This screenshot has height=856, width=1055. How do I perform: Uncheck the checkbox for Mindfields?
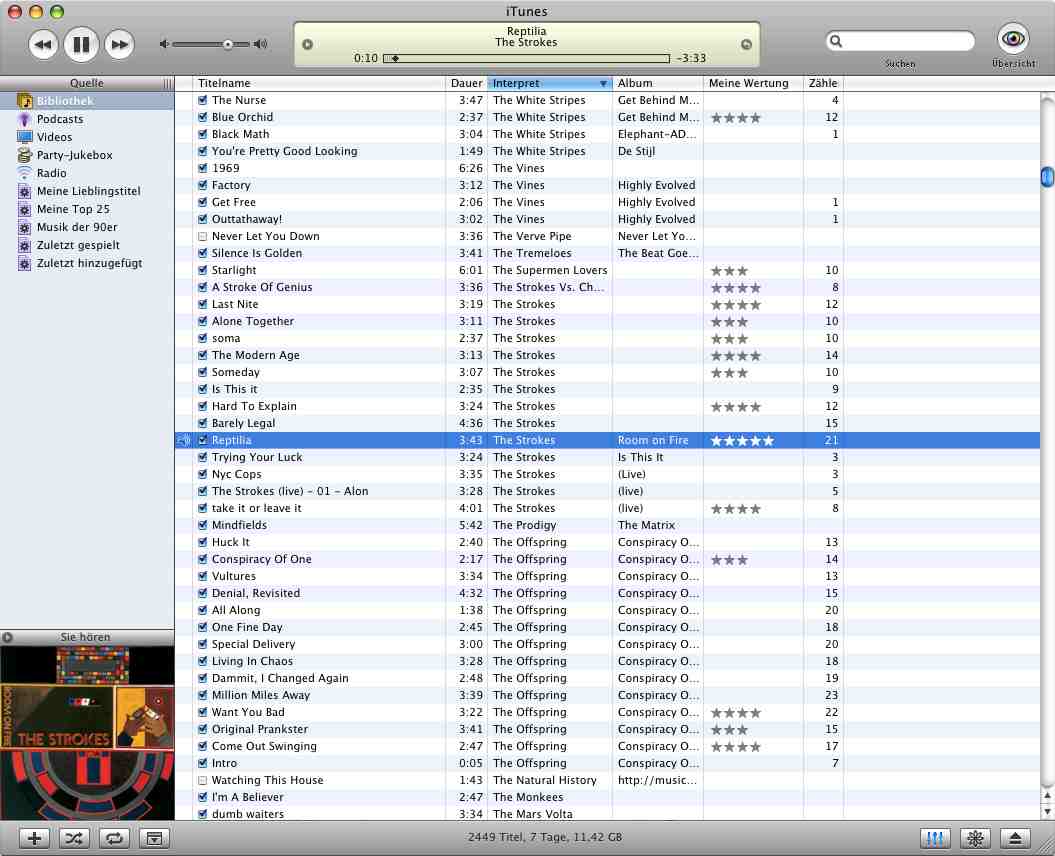pos(203,525)
